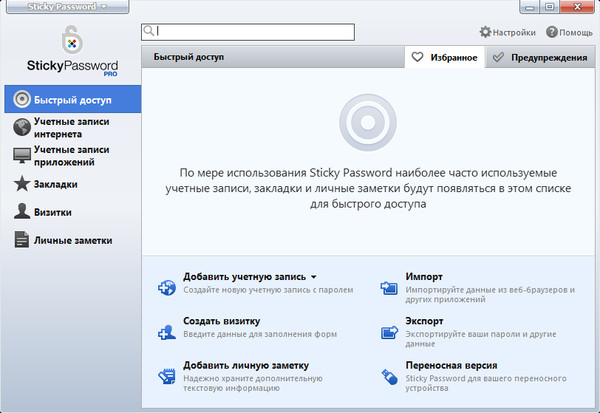Open the Предупреждения tab

541,58
